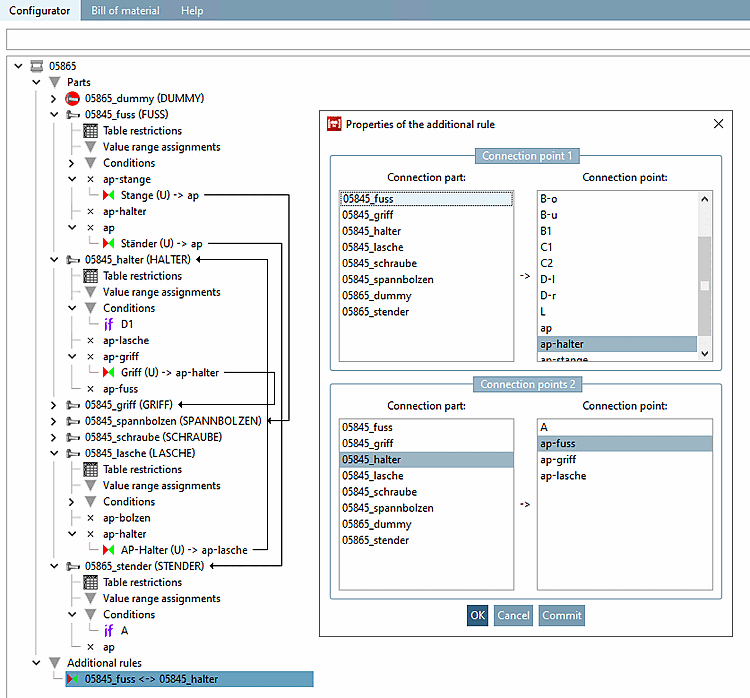This screenshot has height=698, width=750.
Task: Select 05845_spannbolzen in Connection point 1 parts
Action: [x=389, y=279]
